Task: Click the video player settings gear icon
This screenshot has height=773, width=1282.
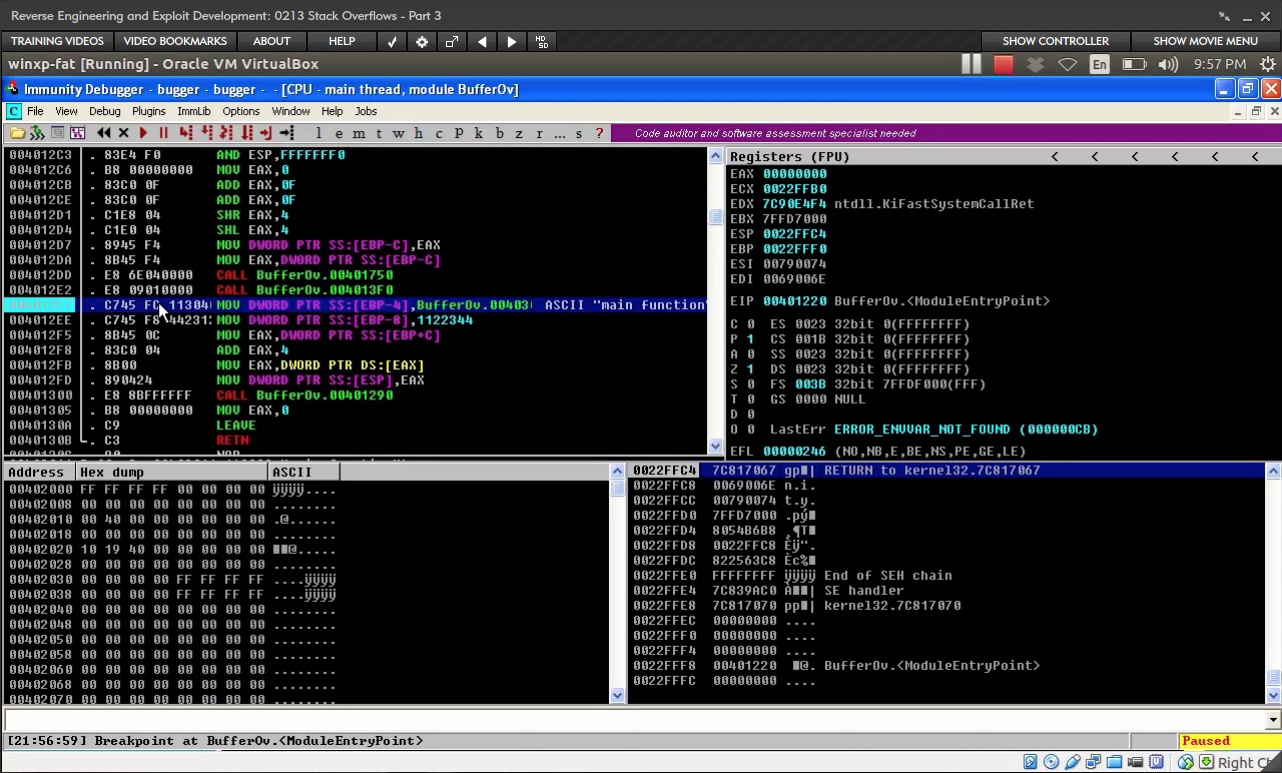Action: point(422,41)
